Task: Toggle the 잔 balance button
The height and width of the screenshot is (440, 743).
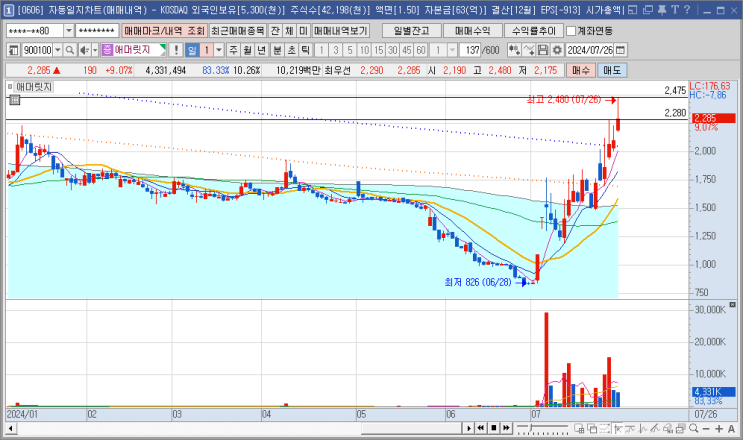Action: 275,31
